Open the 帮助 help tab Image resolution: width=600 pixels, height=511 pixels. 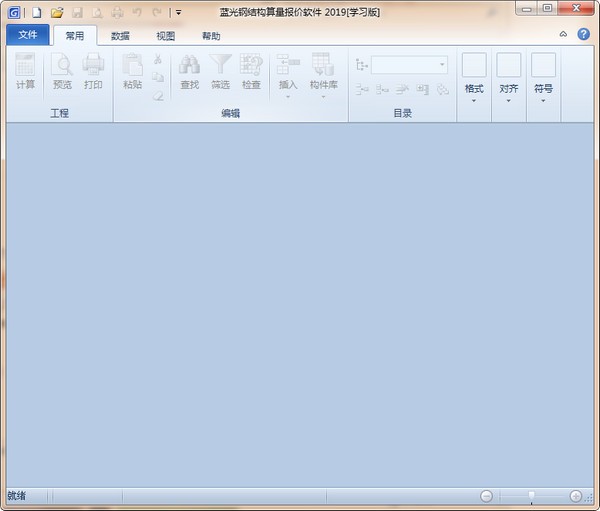tap(211, 36)
